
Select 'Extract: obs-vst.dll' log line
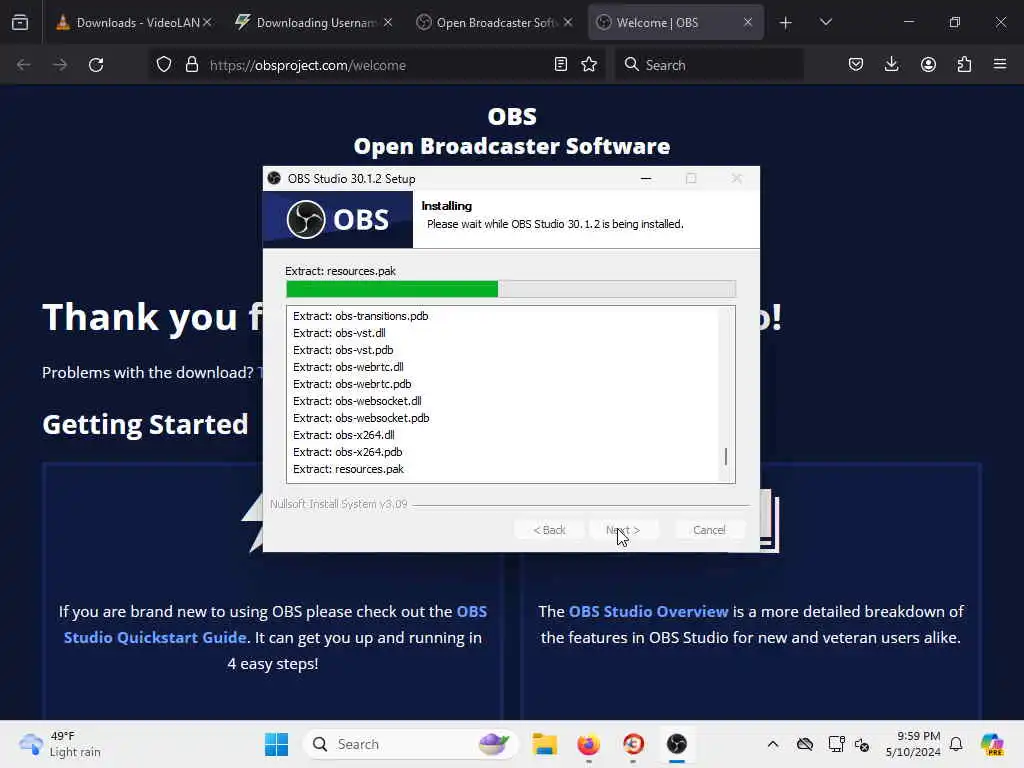339,333
